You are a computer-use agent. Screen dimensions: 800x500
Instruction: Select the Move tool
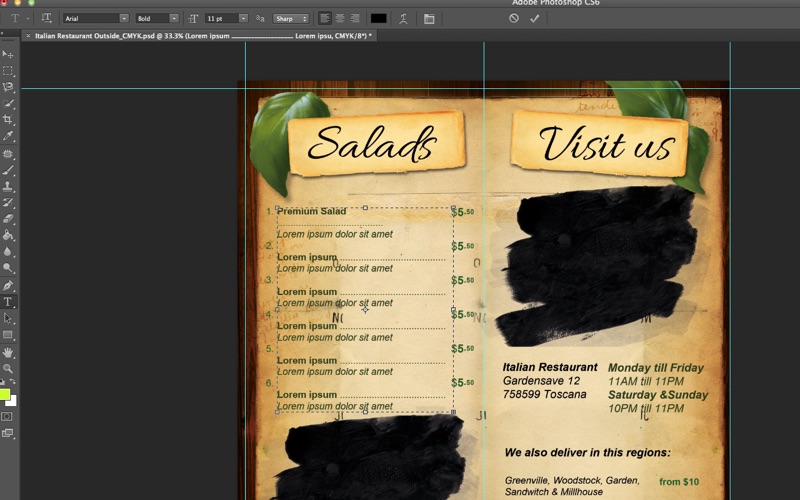8,54
